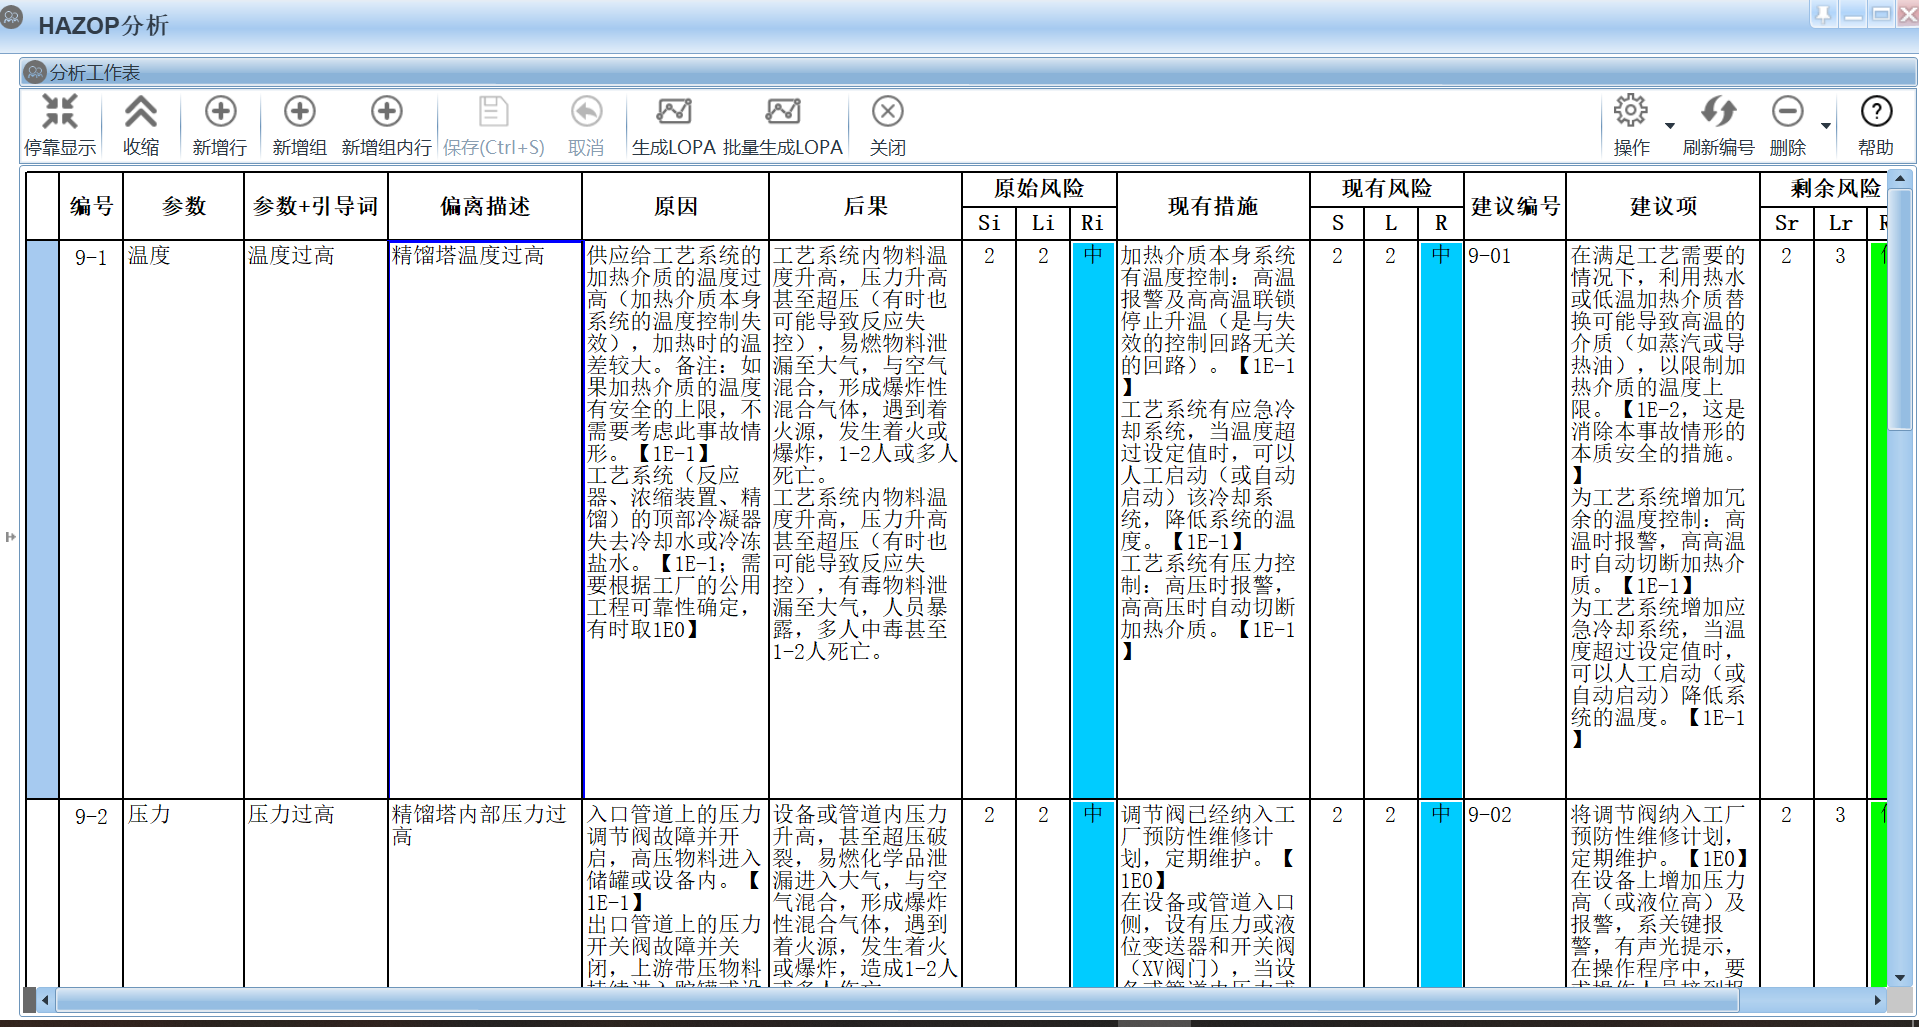Expand the 删除 dropdown arrow

point(1826,126)
